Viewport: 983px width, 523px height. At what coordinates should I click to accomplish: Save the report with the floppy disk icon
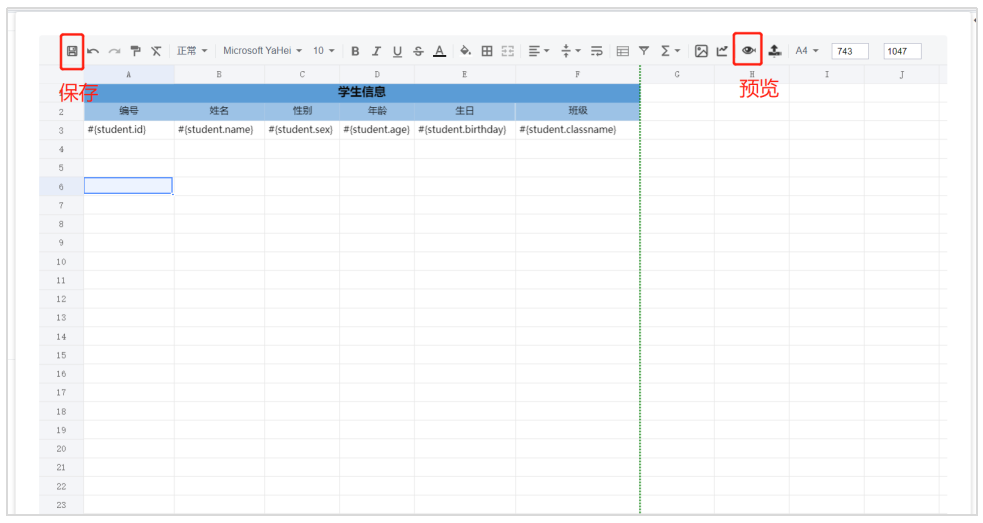[x=72, y=51]
